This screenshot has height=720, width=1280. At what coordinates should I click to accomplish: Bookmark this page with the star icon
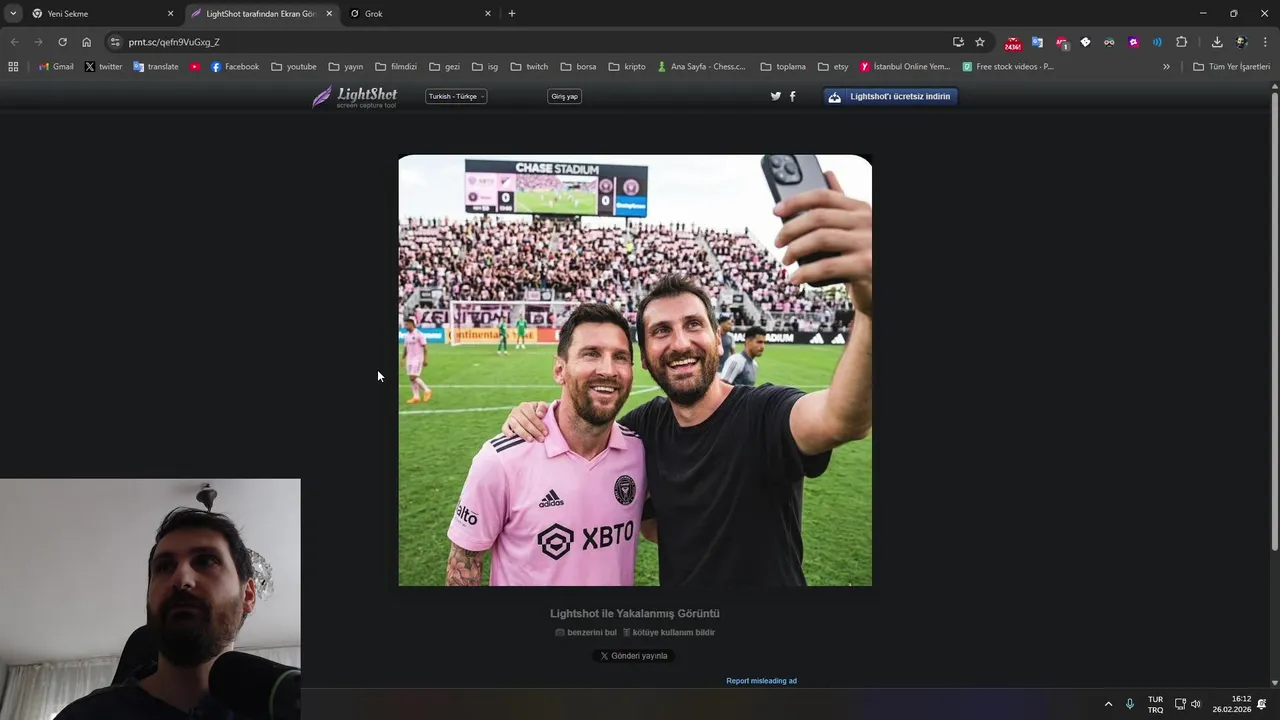980,42
